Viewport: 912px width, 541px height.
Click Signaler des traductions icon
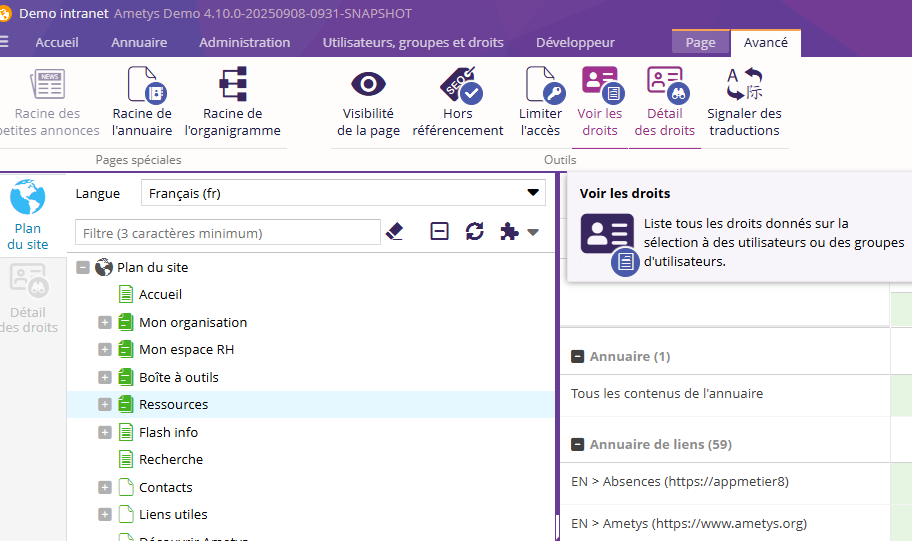click(x=744, y=86)
